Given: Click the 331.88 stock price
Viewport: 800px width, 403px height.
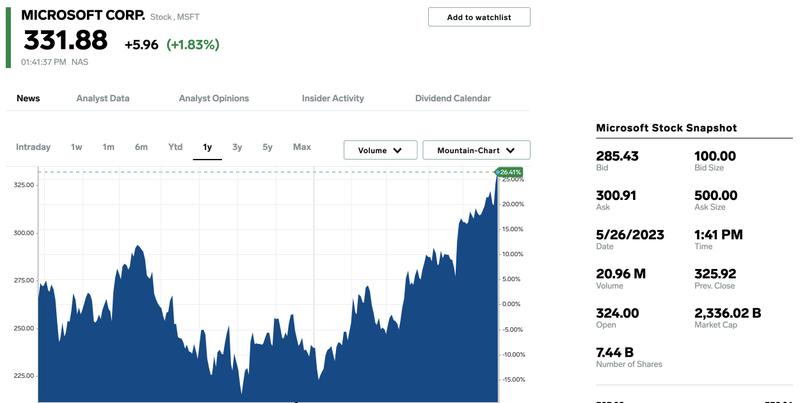Looking at the screenshot, I should point(65,40).
